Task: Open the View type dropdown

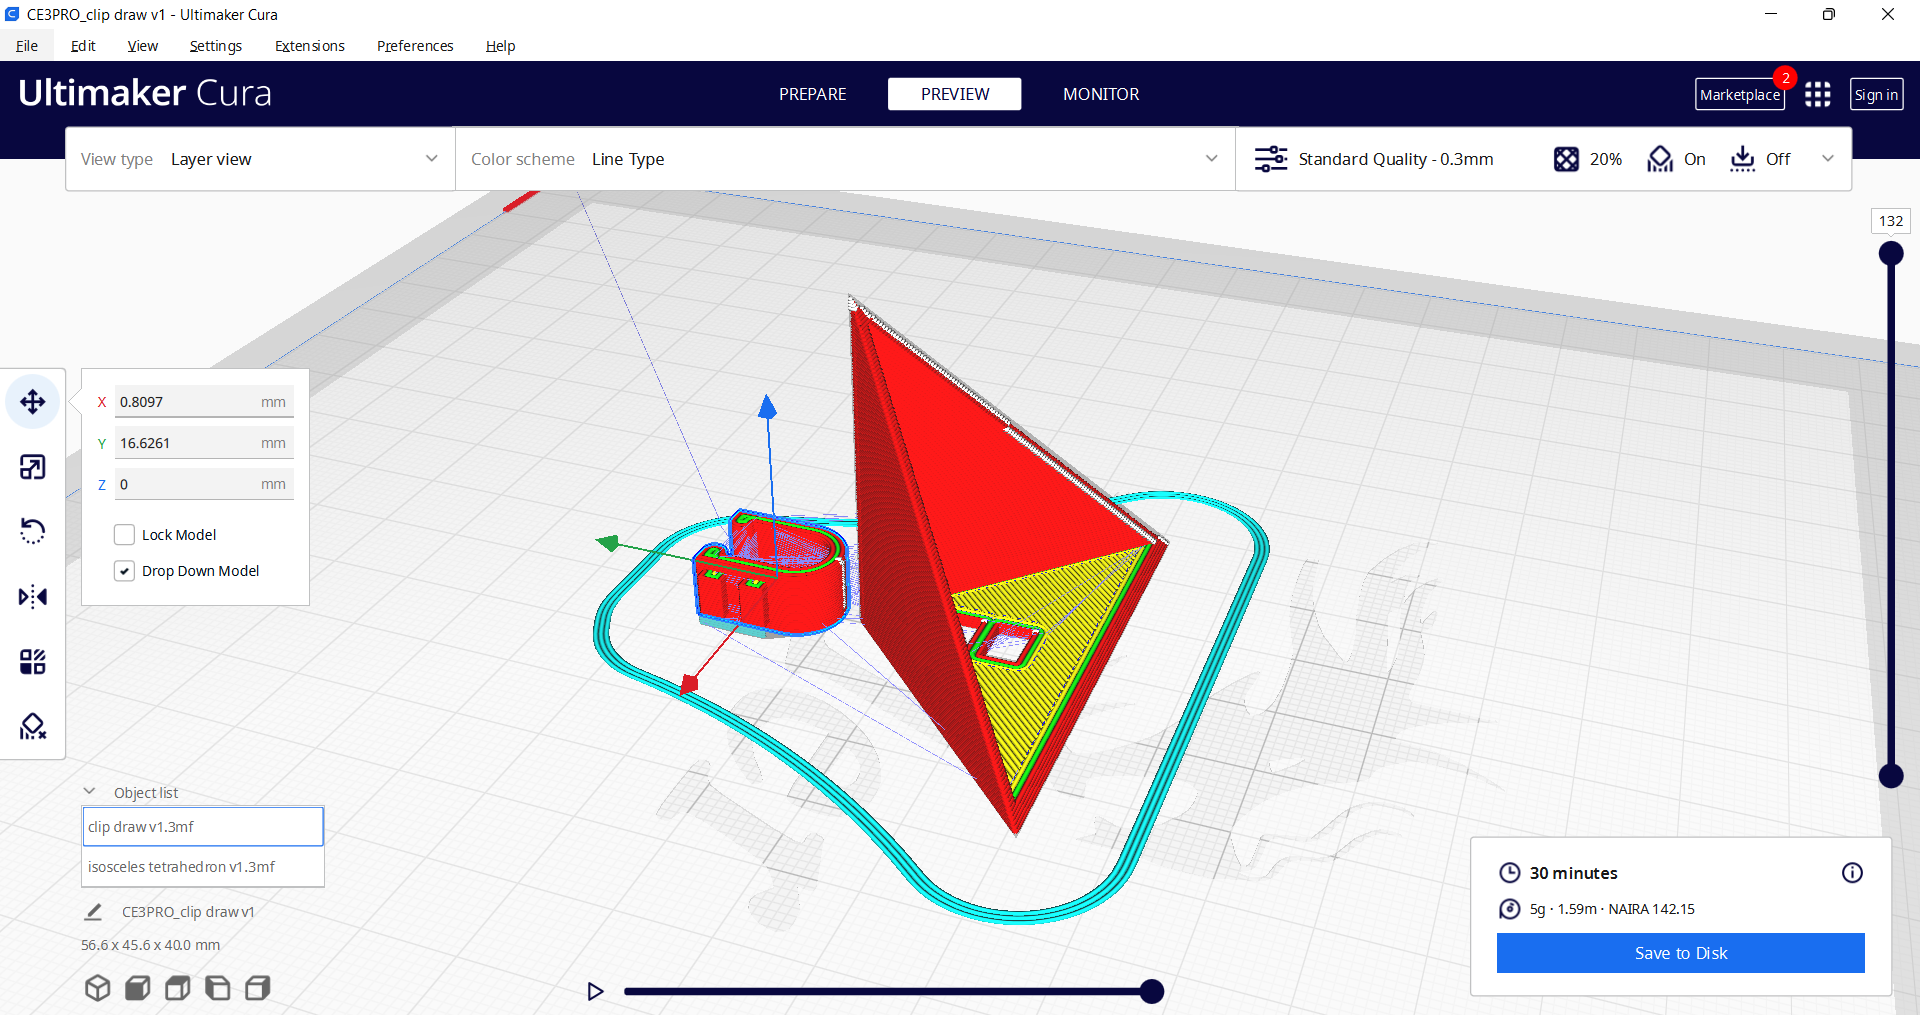Action: click(x=300, y=158)
